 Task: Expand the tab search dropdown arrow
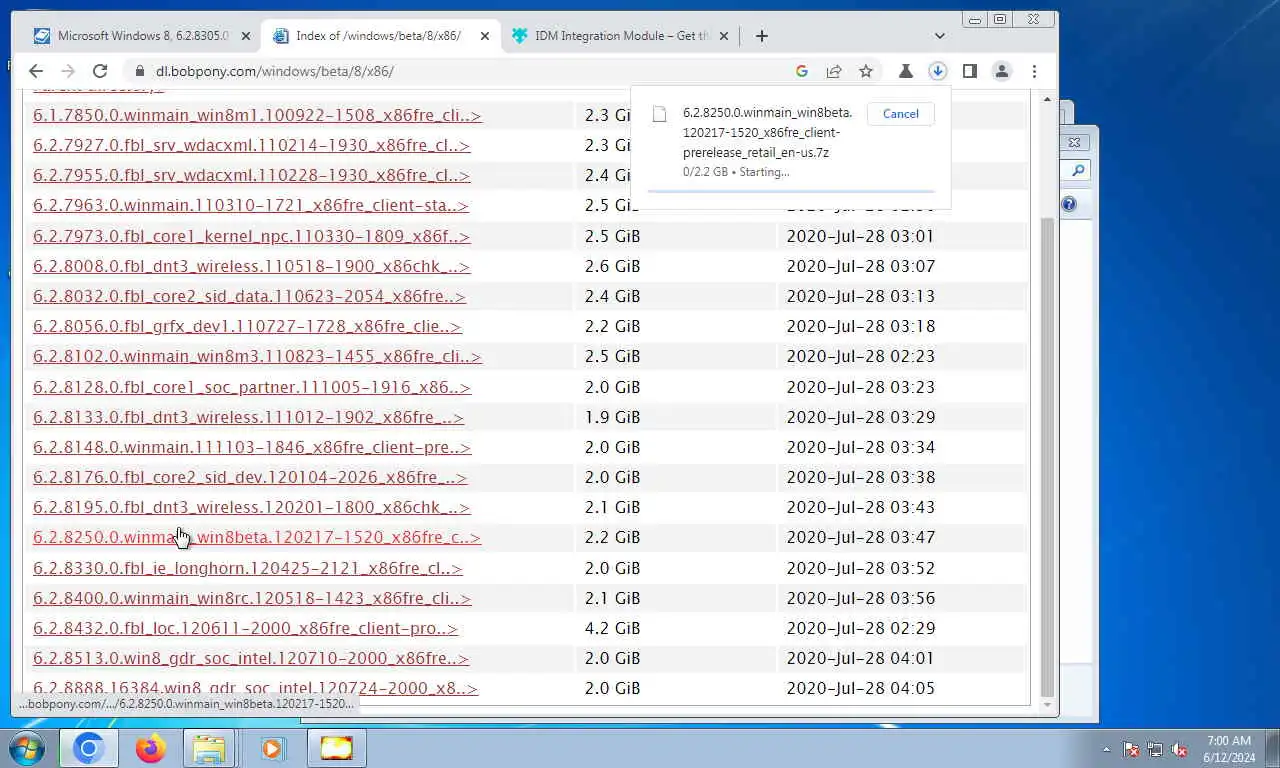click(939, 36)
